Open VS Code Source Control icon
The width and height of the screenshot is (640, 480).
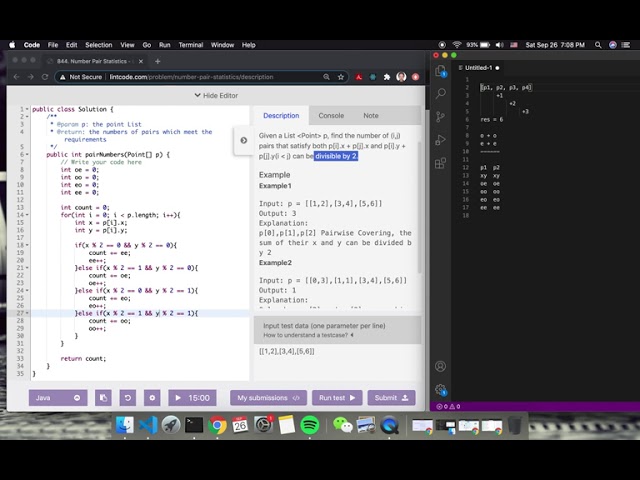(440, 117)
